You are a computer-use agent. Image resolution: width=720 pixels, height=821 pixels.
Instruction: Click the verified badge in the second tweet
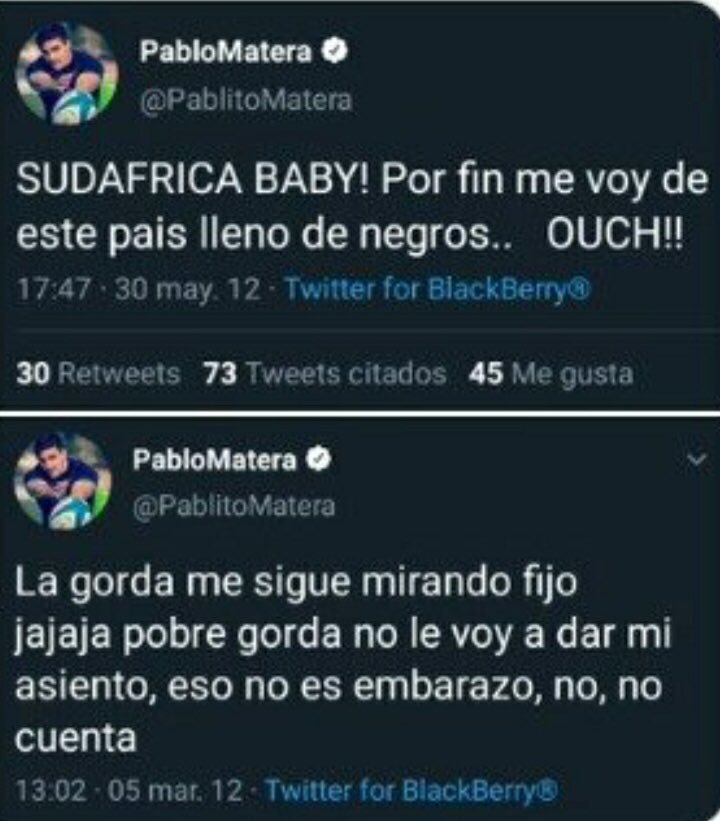tap(319, 459)
